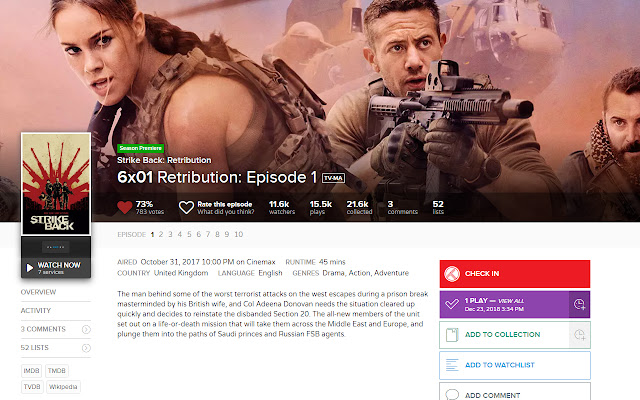Click the play triangle on Watch Now
This screenshot has width=640, height=400.
pyautogui.click(x=29, y=268)
